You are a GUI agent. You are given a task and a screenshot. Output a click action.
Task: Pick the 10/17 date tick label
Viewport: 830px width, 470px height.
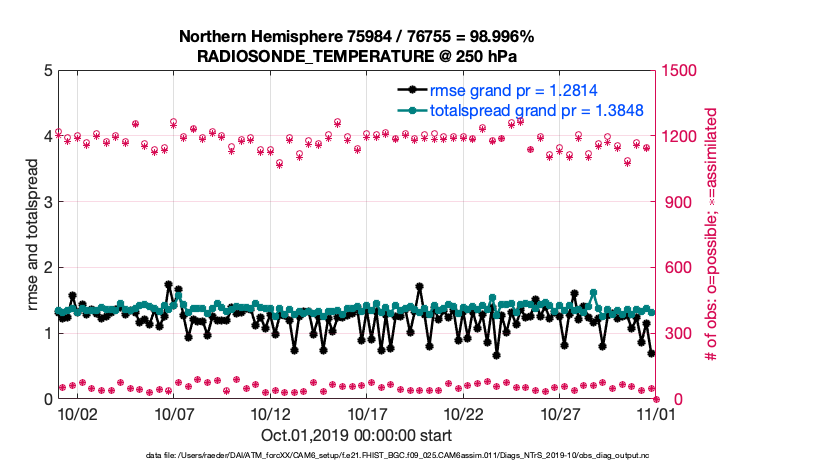[x=367, y=414]
